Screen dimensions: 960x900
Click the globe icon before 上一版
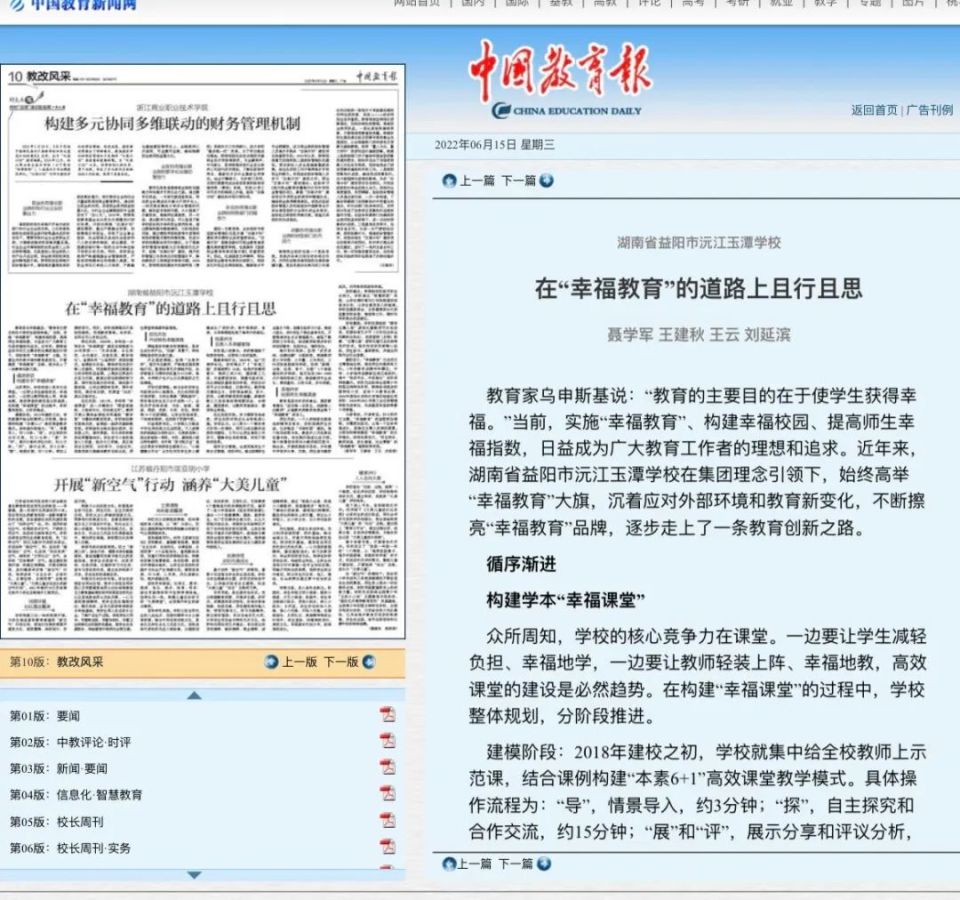pyautogui.click(x=270, y=661)
